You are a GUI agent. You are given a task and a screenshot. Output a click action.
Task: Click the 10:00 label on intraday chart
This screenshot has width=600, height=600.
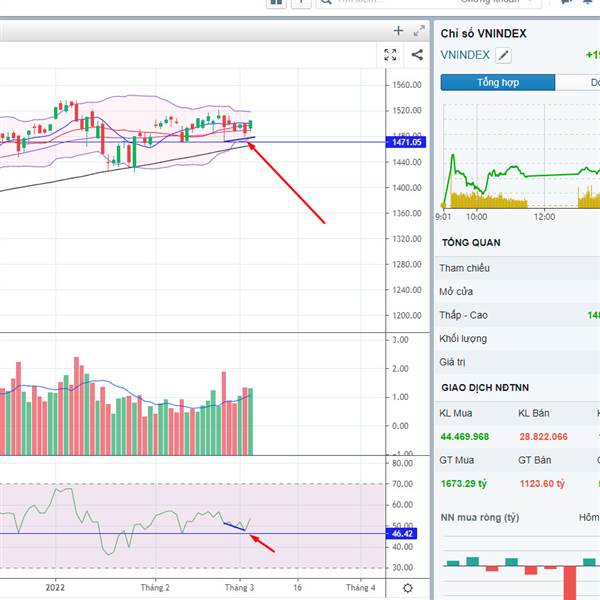click(x=476, y=217)
